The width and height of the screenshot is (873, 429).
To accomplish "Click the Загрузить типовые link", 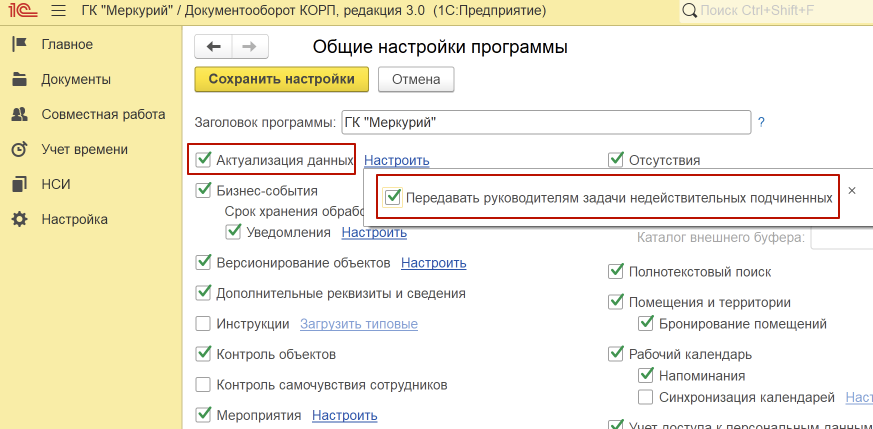I will [x=358, y=324].
